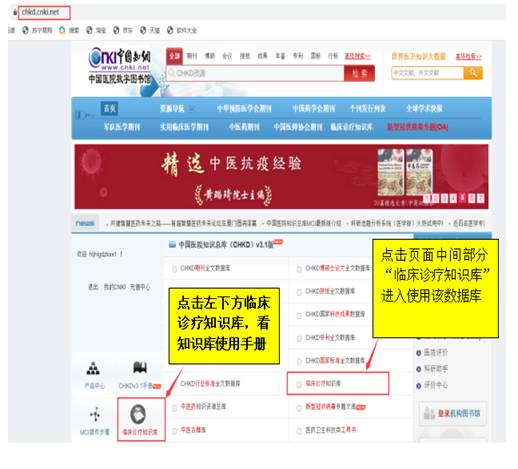
Task: Open the 高级检索>> link beside search tabs
Action: (x=357, y=56)
